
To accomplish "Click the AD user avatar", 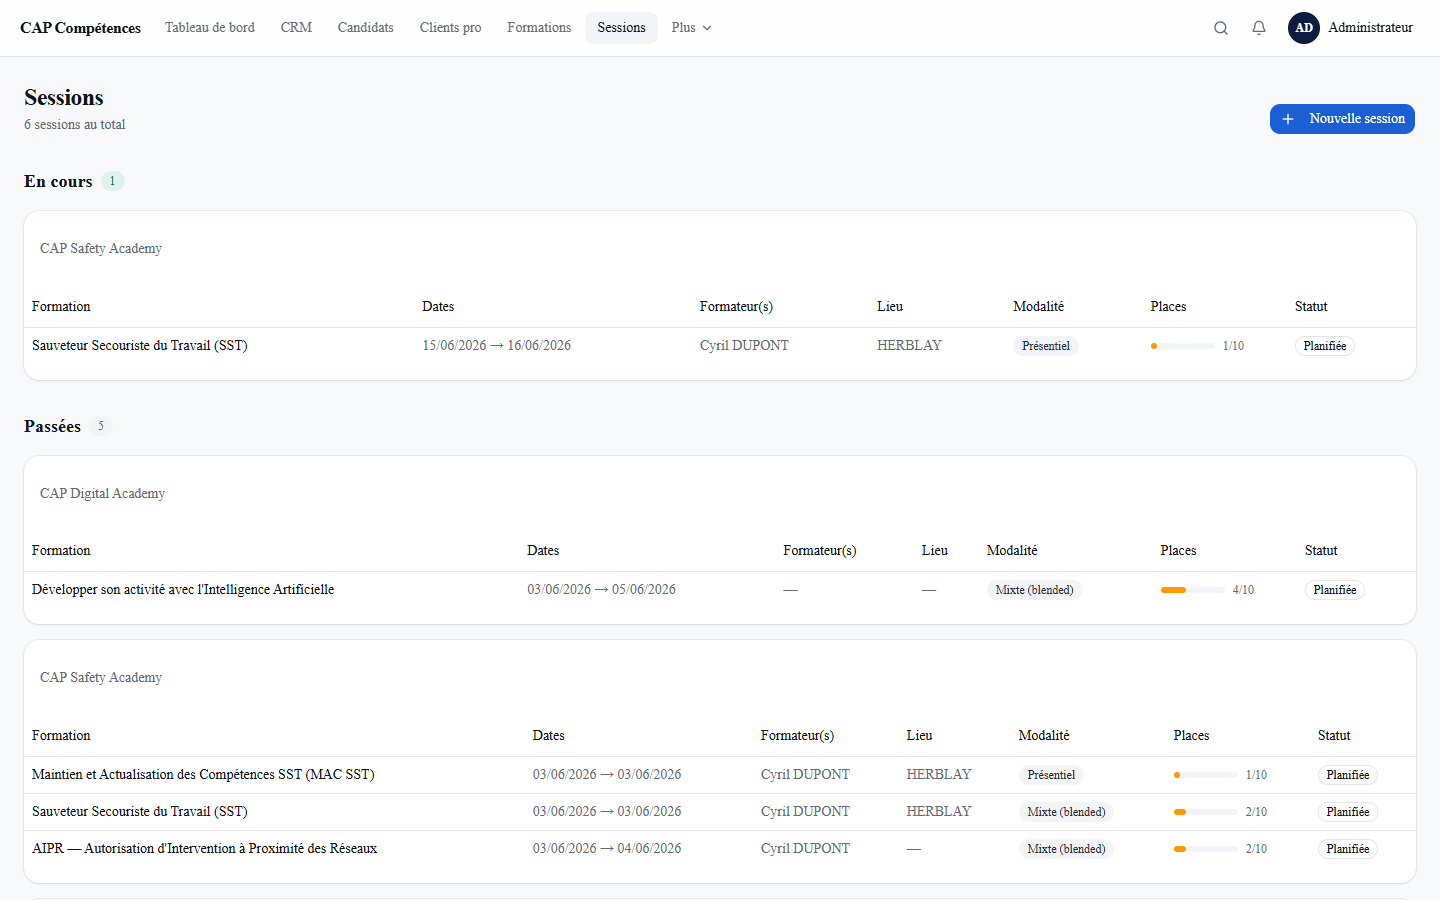I will [x=1304, y=28].
